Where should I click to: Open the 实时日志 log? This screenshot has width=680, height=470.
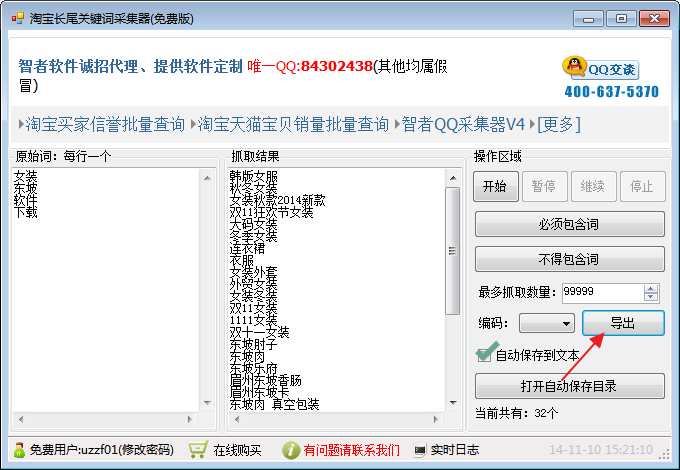tap(455, 450)
